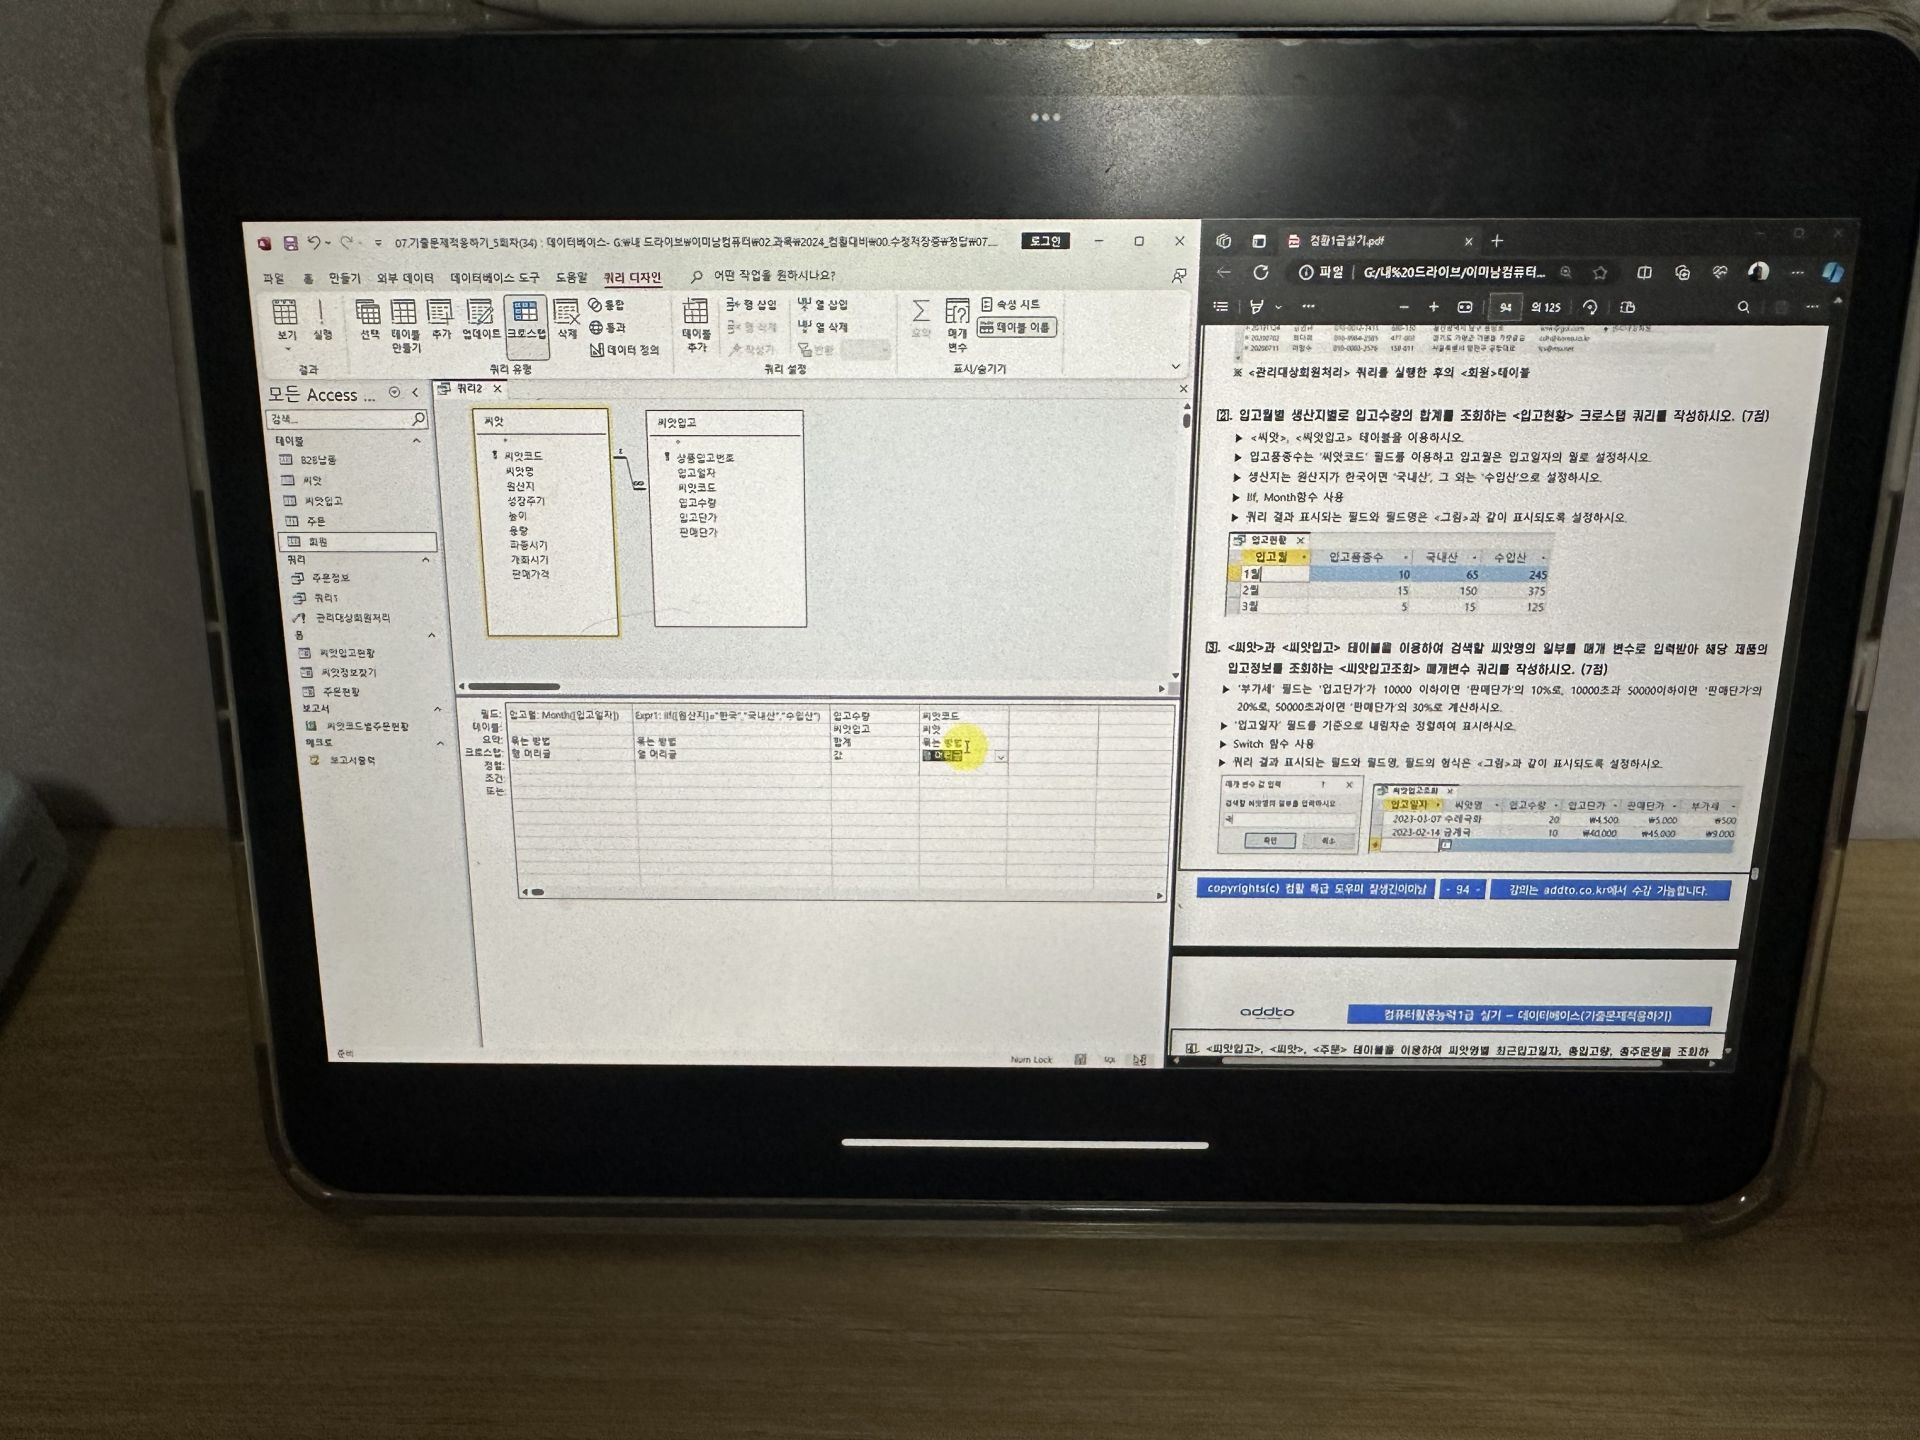
Task: Toggle the Property Sheet (속성 시트) pane
Action: click(x=1011, y=304)
